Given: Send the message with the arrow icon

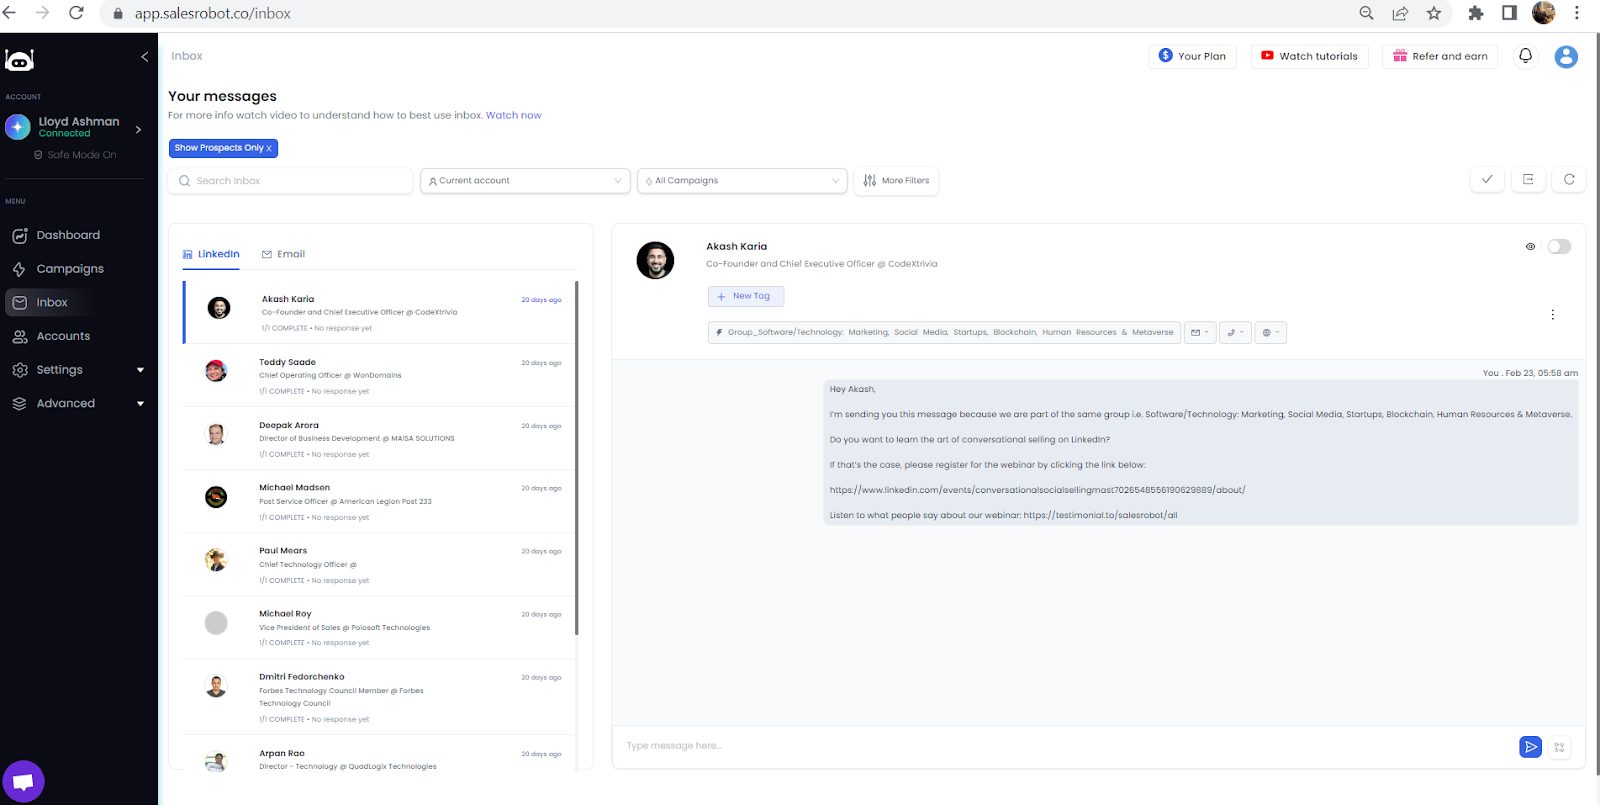Looking at the screenshot, I should [x=1530, y=747].
